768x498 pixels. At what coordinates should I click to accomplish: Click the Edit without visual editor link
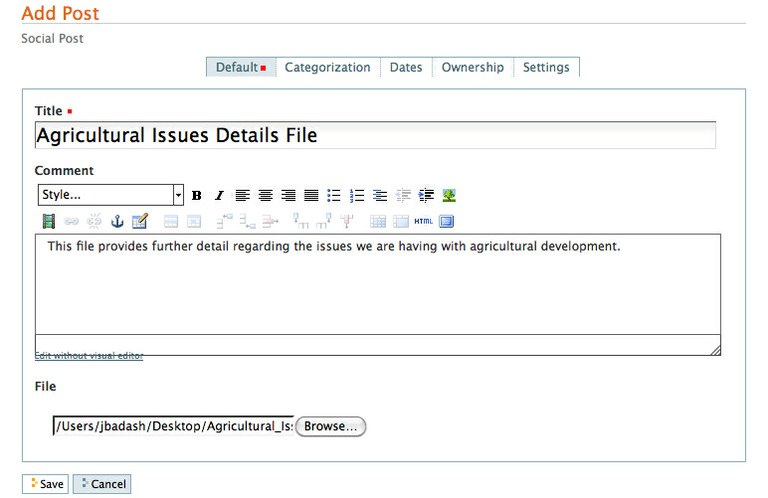coord(89,356)
